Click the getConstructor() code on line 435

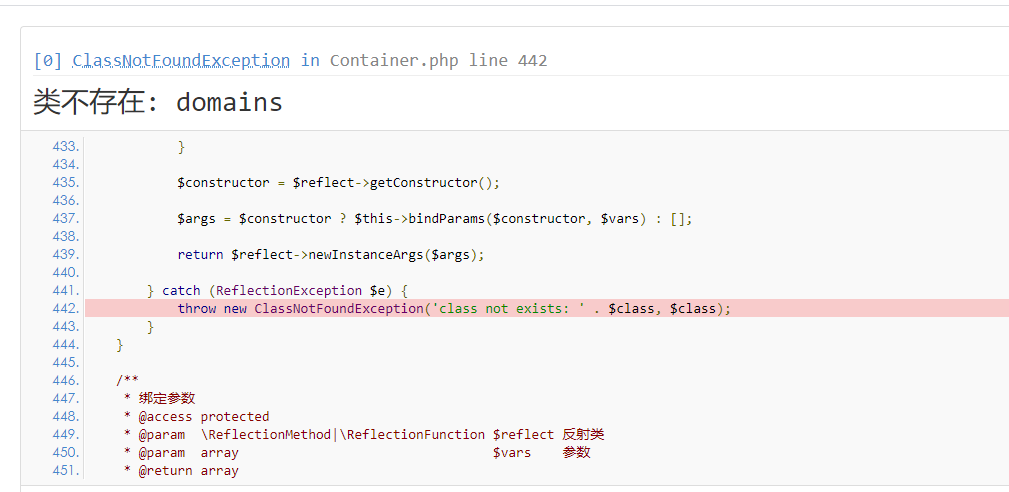(x=434, y=182)
